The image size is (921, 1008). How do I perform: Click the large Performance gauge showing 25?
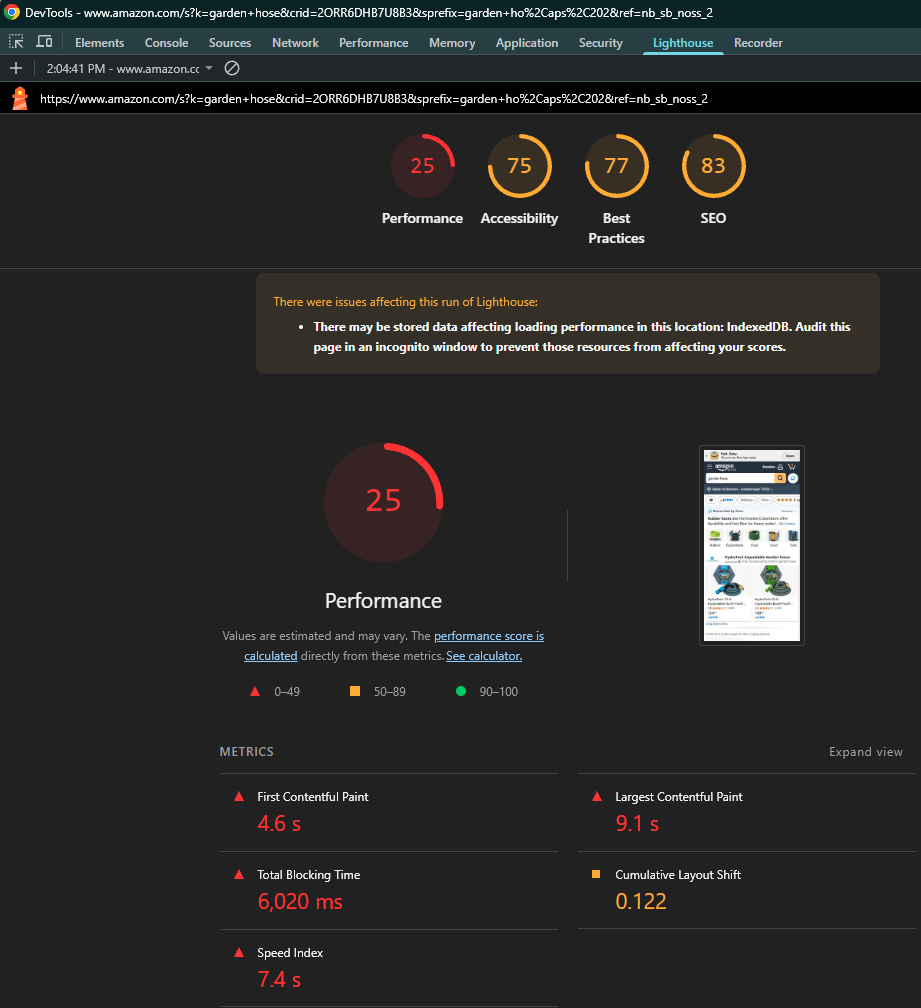[x=384, y=502]
